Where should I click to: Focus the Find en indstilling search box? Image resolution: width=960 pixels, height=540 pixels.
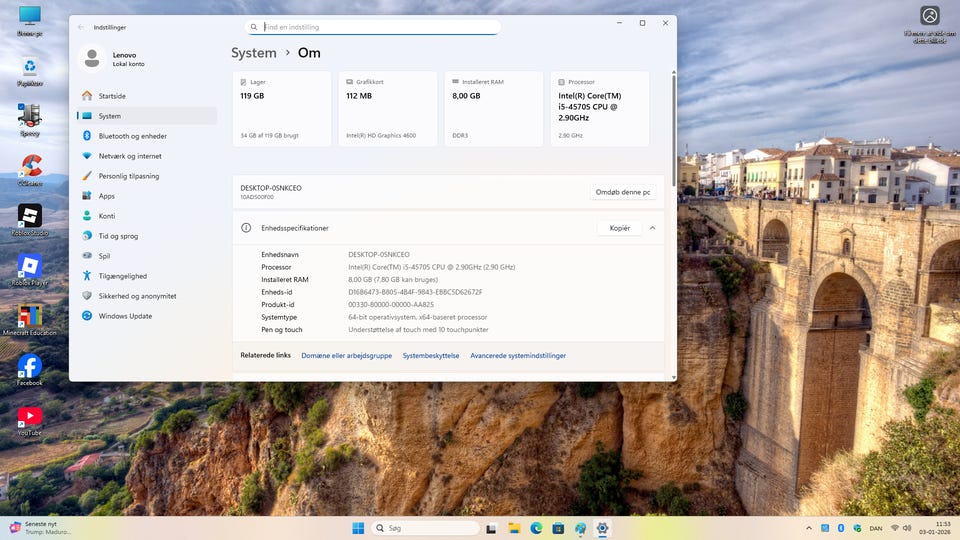(x=372, y=27)
